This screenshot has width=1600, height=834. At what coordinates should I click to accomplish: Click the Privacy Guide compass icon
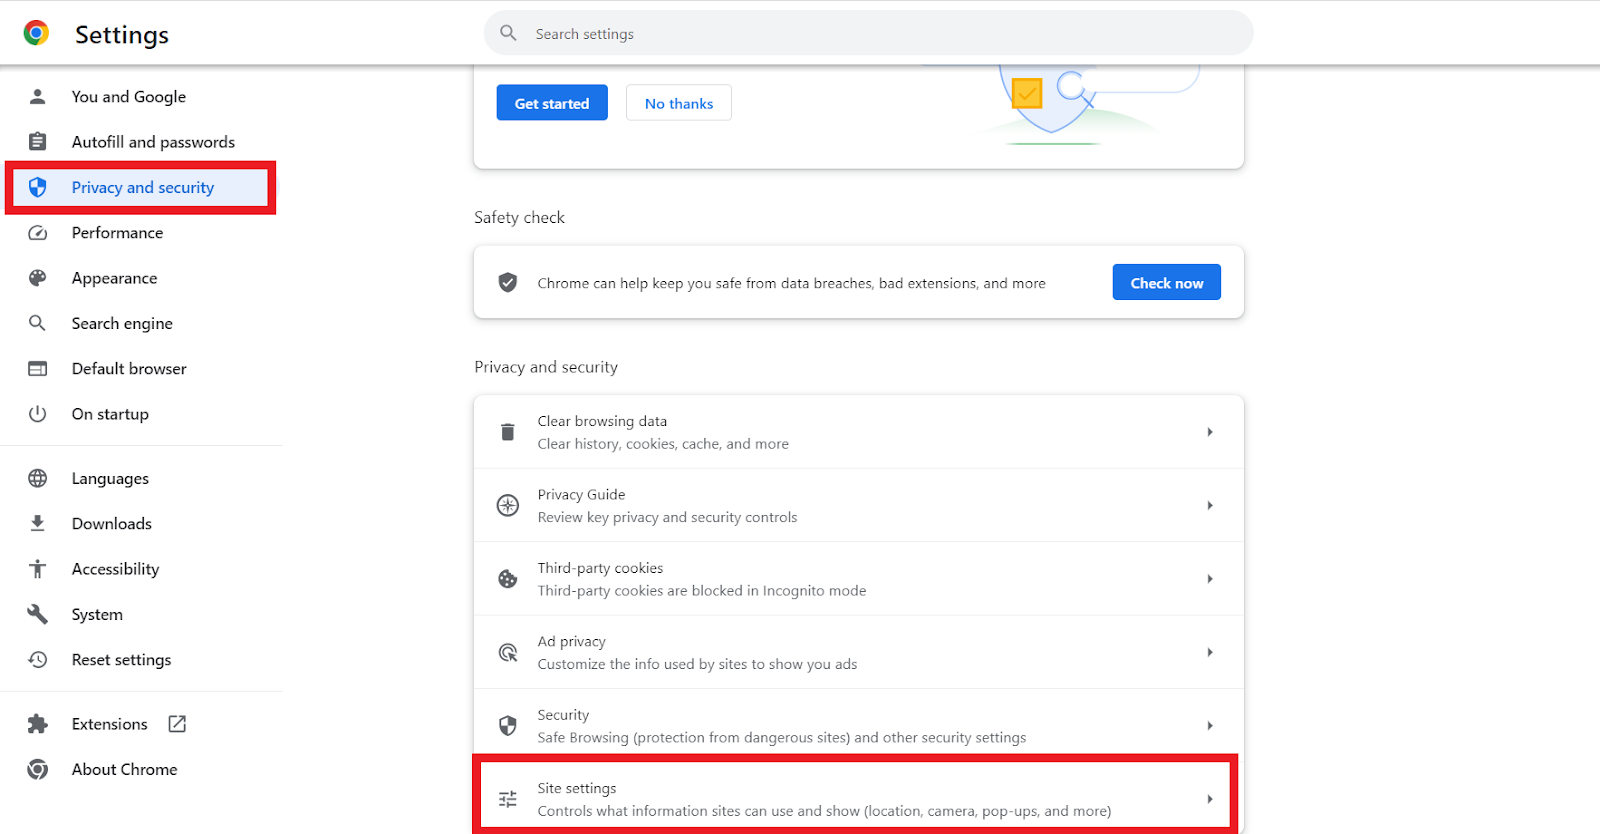click(508, 506)
